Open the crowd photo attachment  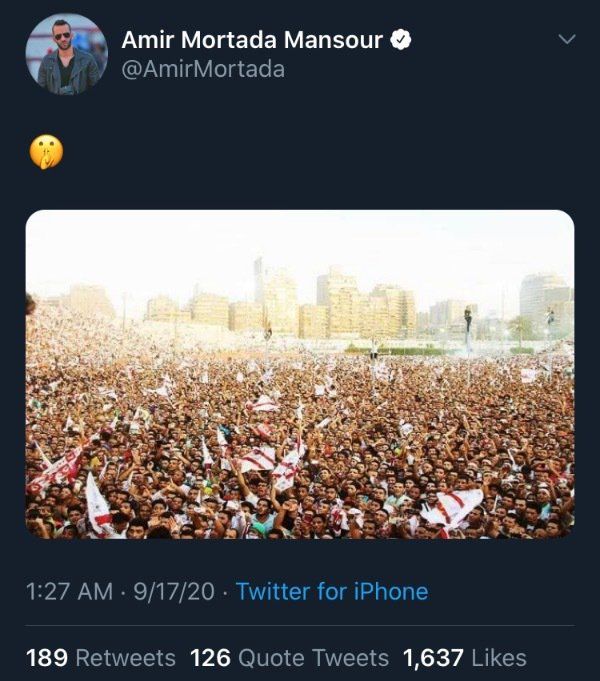(x=300, y=374)
